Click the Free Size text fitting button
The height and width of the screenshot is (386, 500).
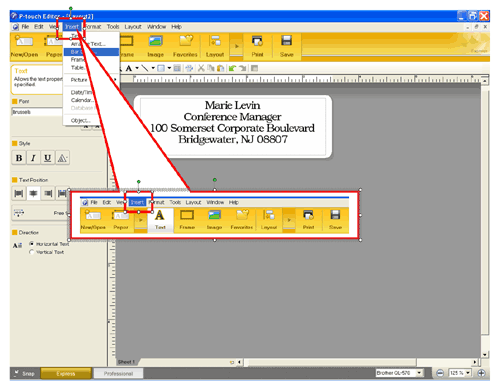pos(40,213)
